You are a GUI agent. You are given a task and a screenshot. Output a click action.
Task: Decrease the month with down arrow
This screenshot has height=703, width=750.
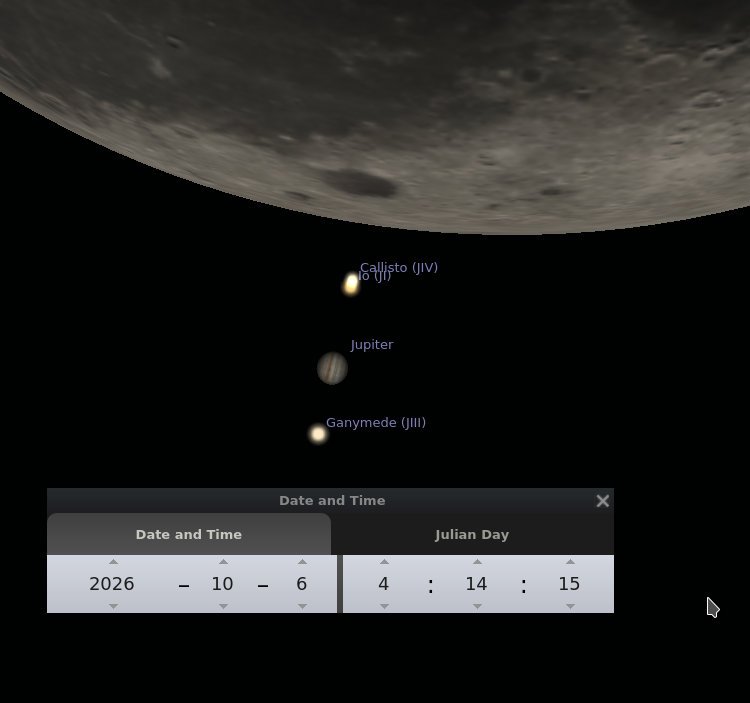tap(223, 606)
